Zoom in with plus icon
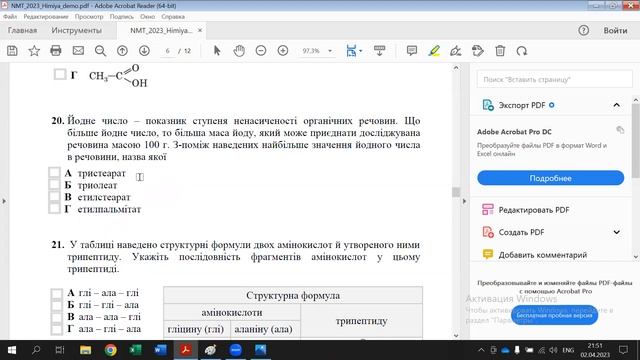Image resolution: width=640 pixels, height=360 pixels. [283, 51]
